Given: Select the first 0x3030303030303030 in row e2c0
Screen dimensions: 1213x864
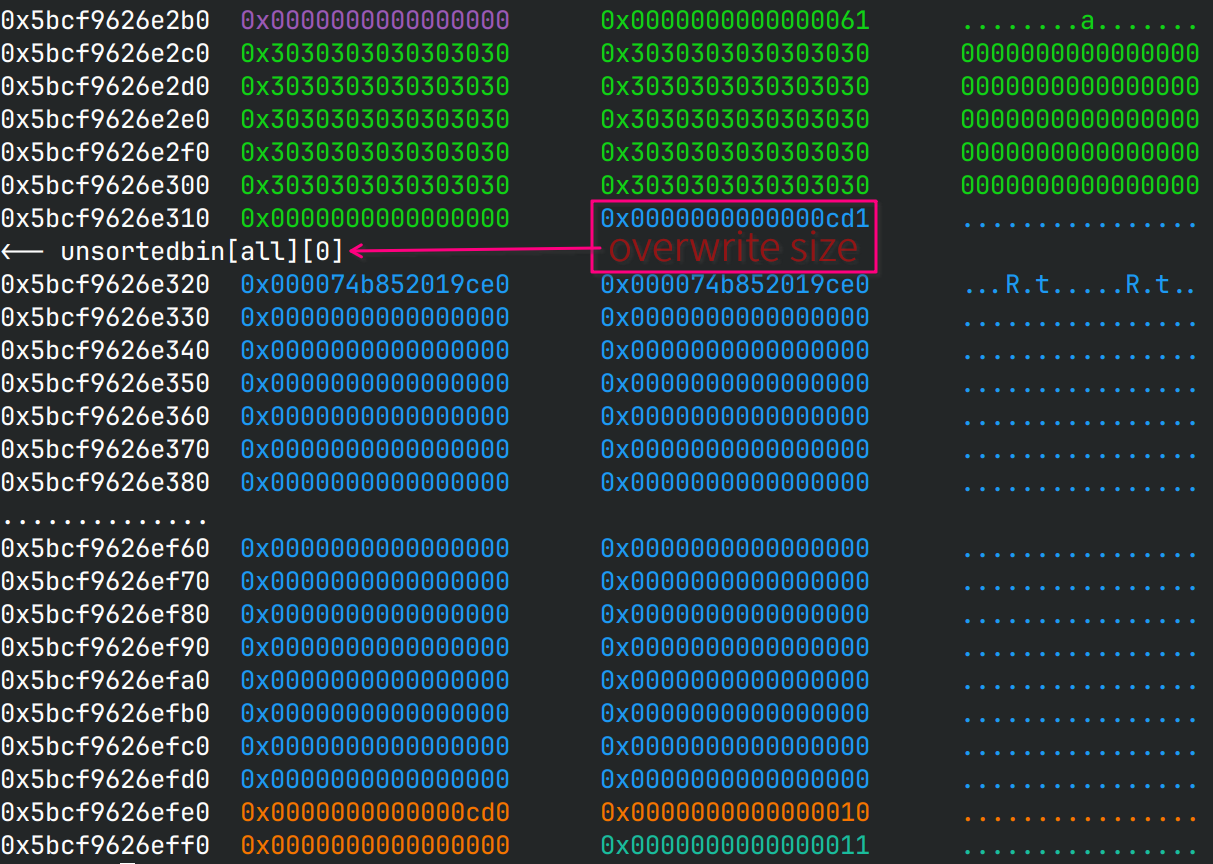Looking at the screenshot, I should [x=375, y=53].
